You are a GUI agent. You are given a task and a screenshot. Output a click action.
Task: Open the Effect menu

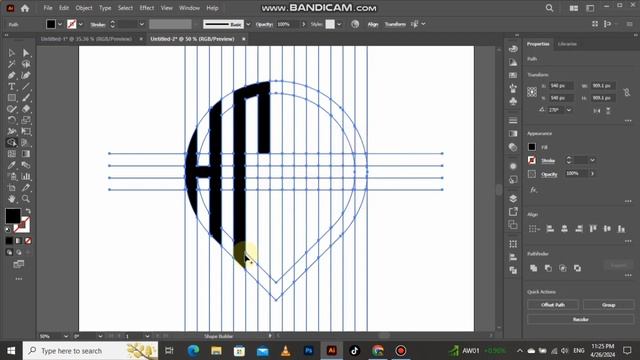click(147, 8)
